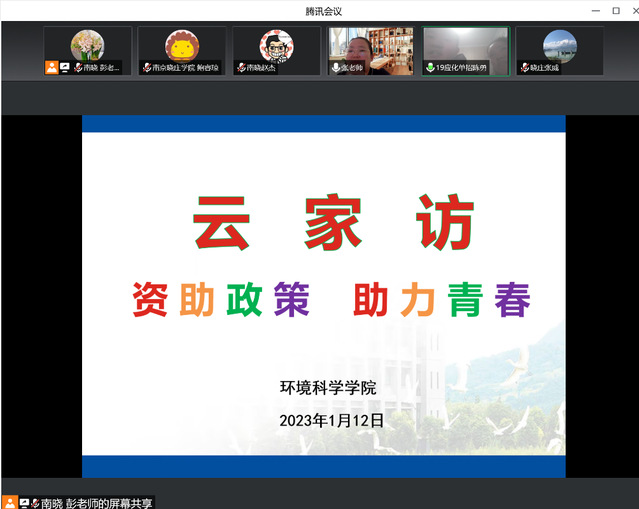The image size is (639, 509).
Task: Select 张老师 live video thumbnail
Action: coord(370,48)
